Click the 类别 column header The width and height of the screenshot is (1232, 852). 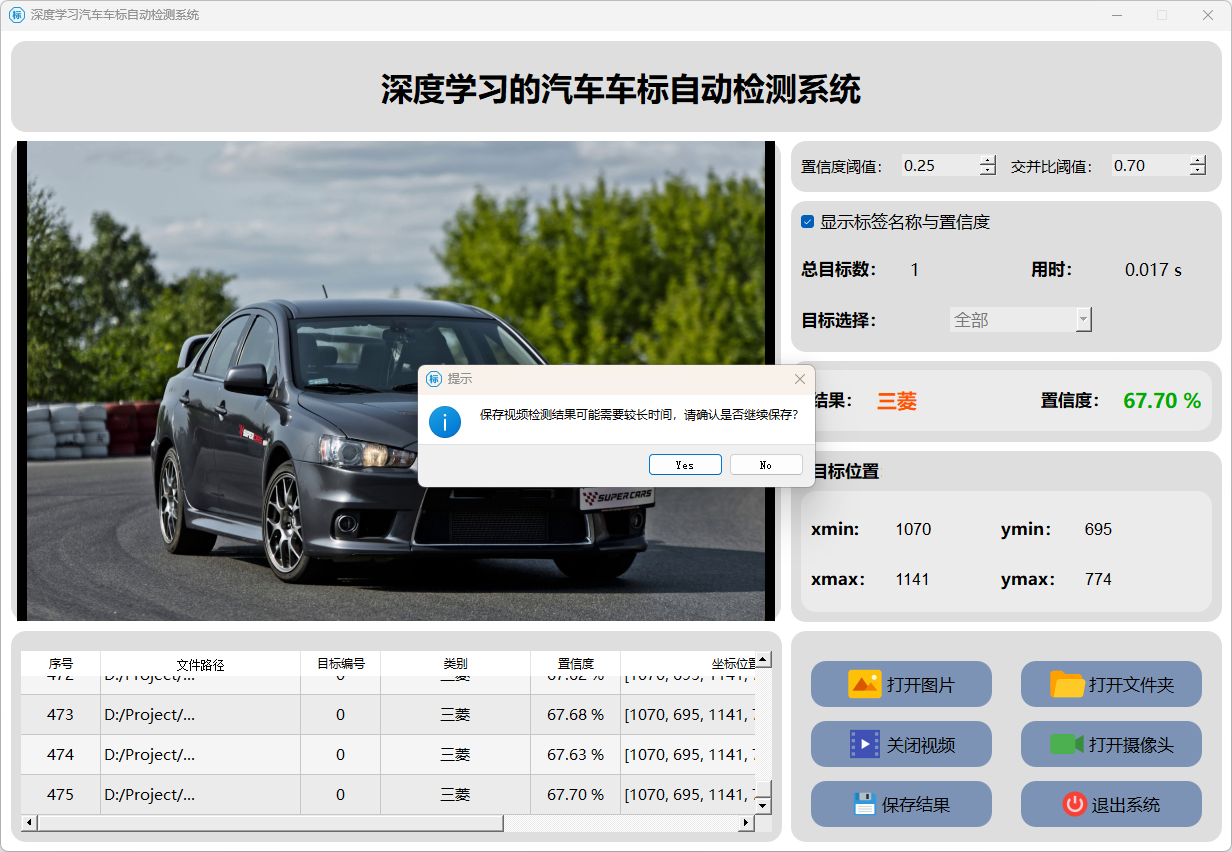(x=455, y=663)
